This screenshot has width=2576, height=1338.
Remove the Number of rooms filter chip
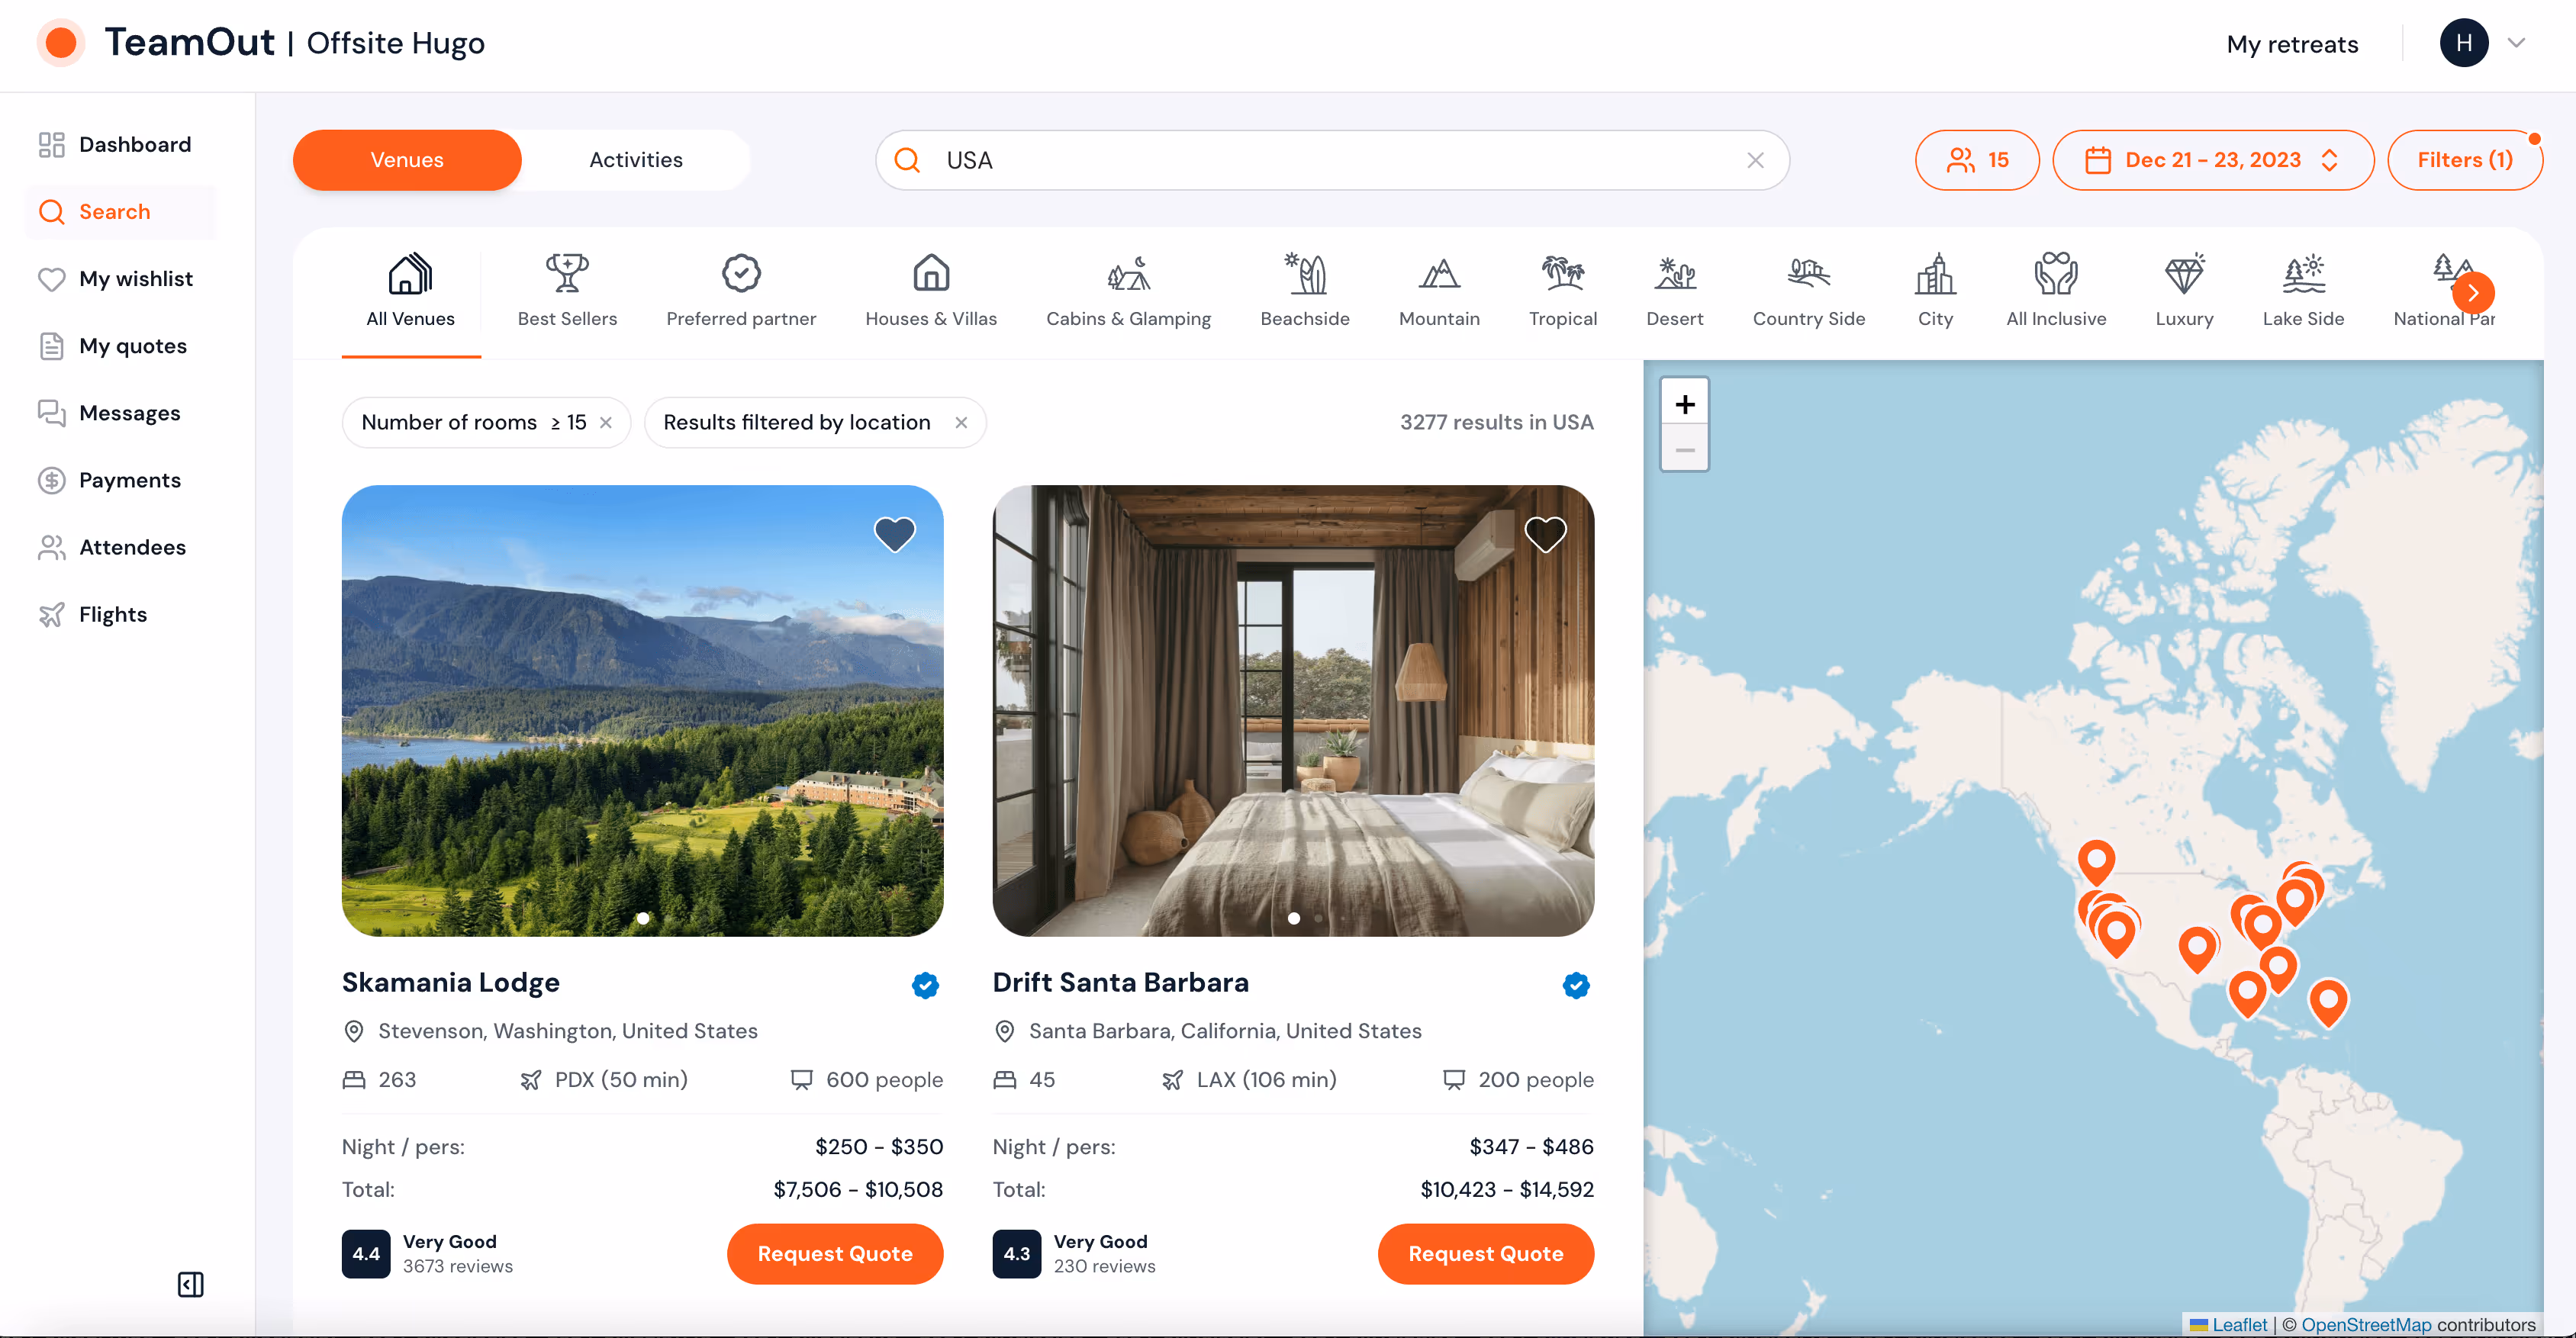click(606, 423)
